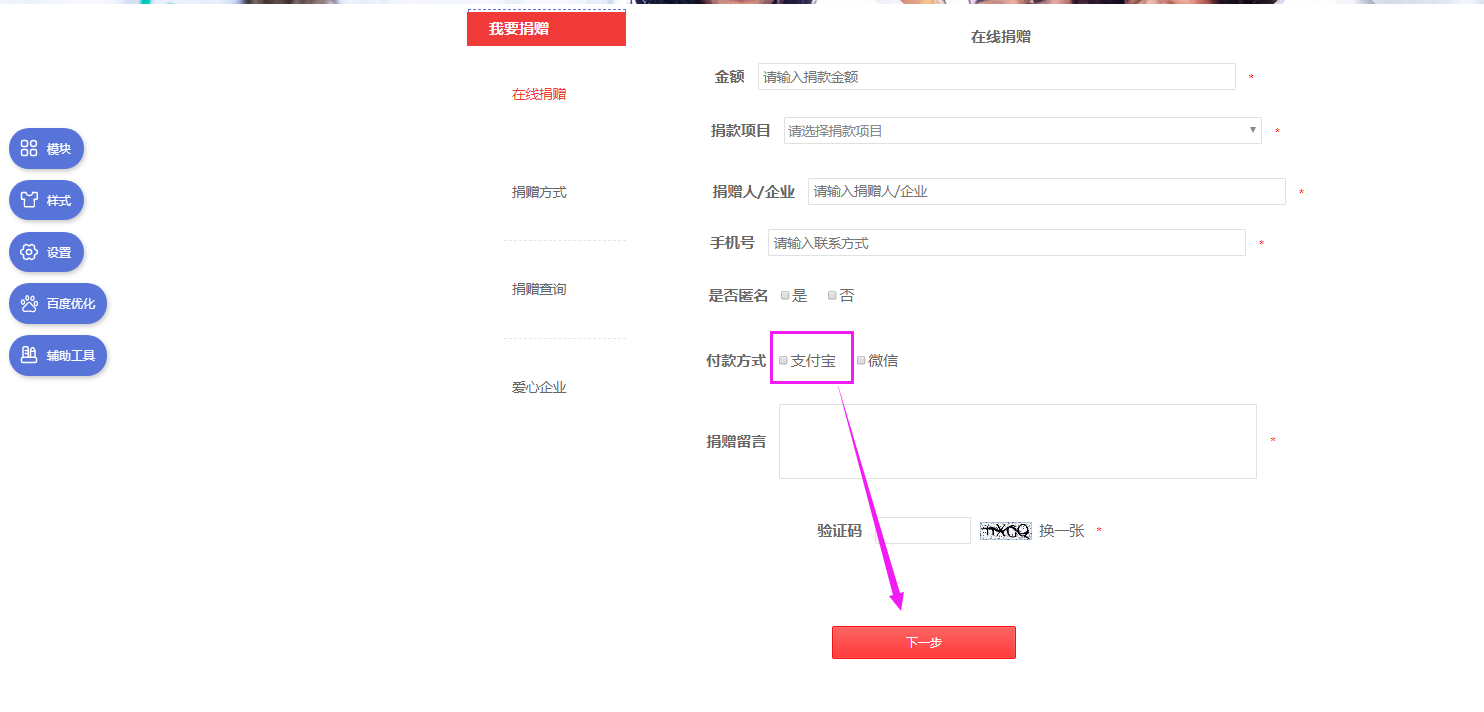Image resolution: width=1484 pixels, height=712 pixels.
Task: Go to 捐赠方式 in side menu
Action: click(x=539, y=192)
